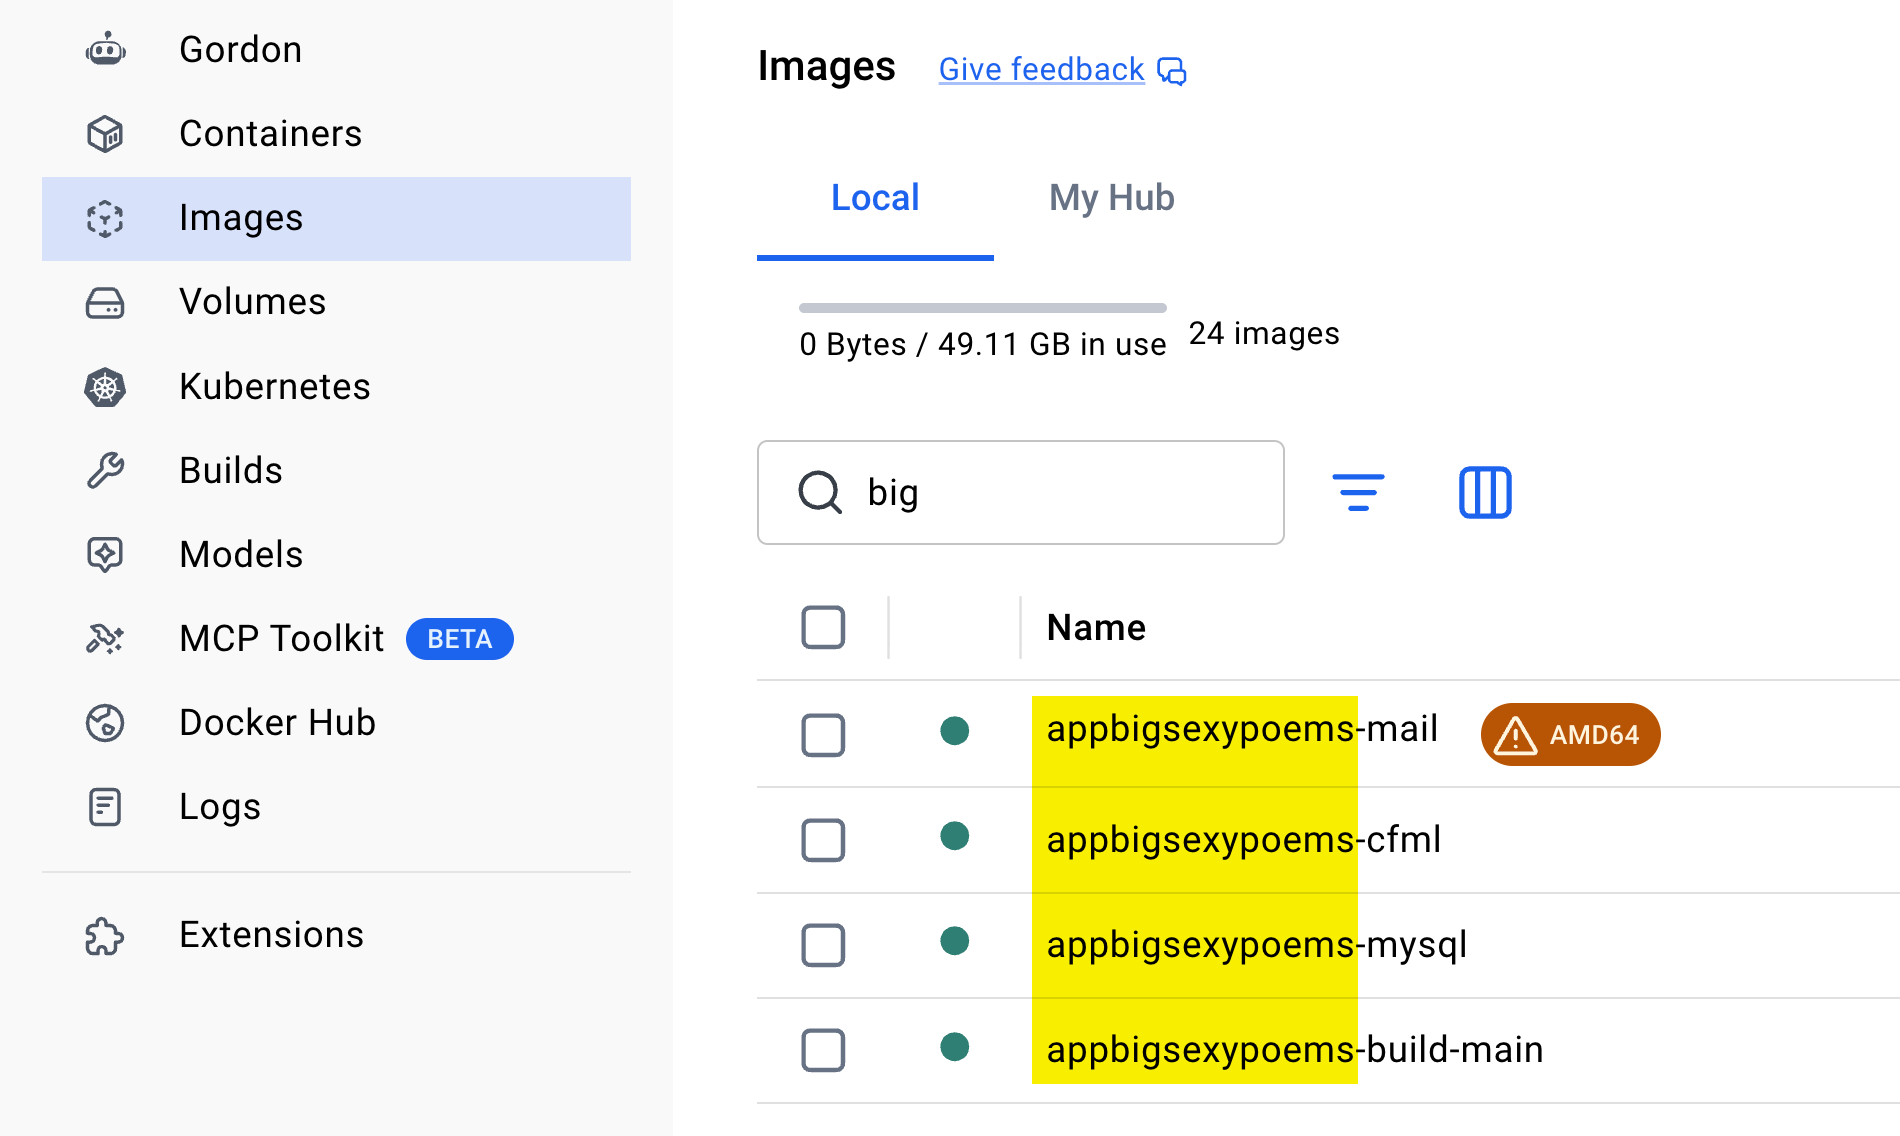
Task: Open the appbigsexypoems-mail image
Action: [1242, 729]
